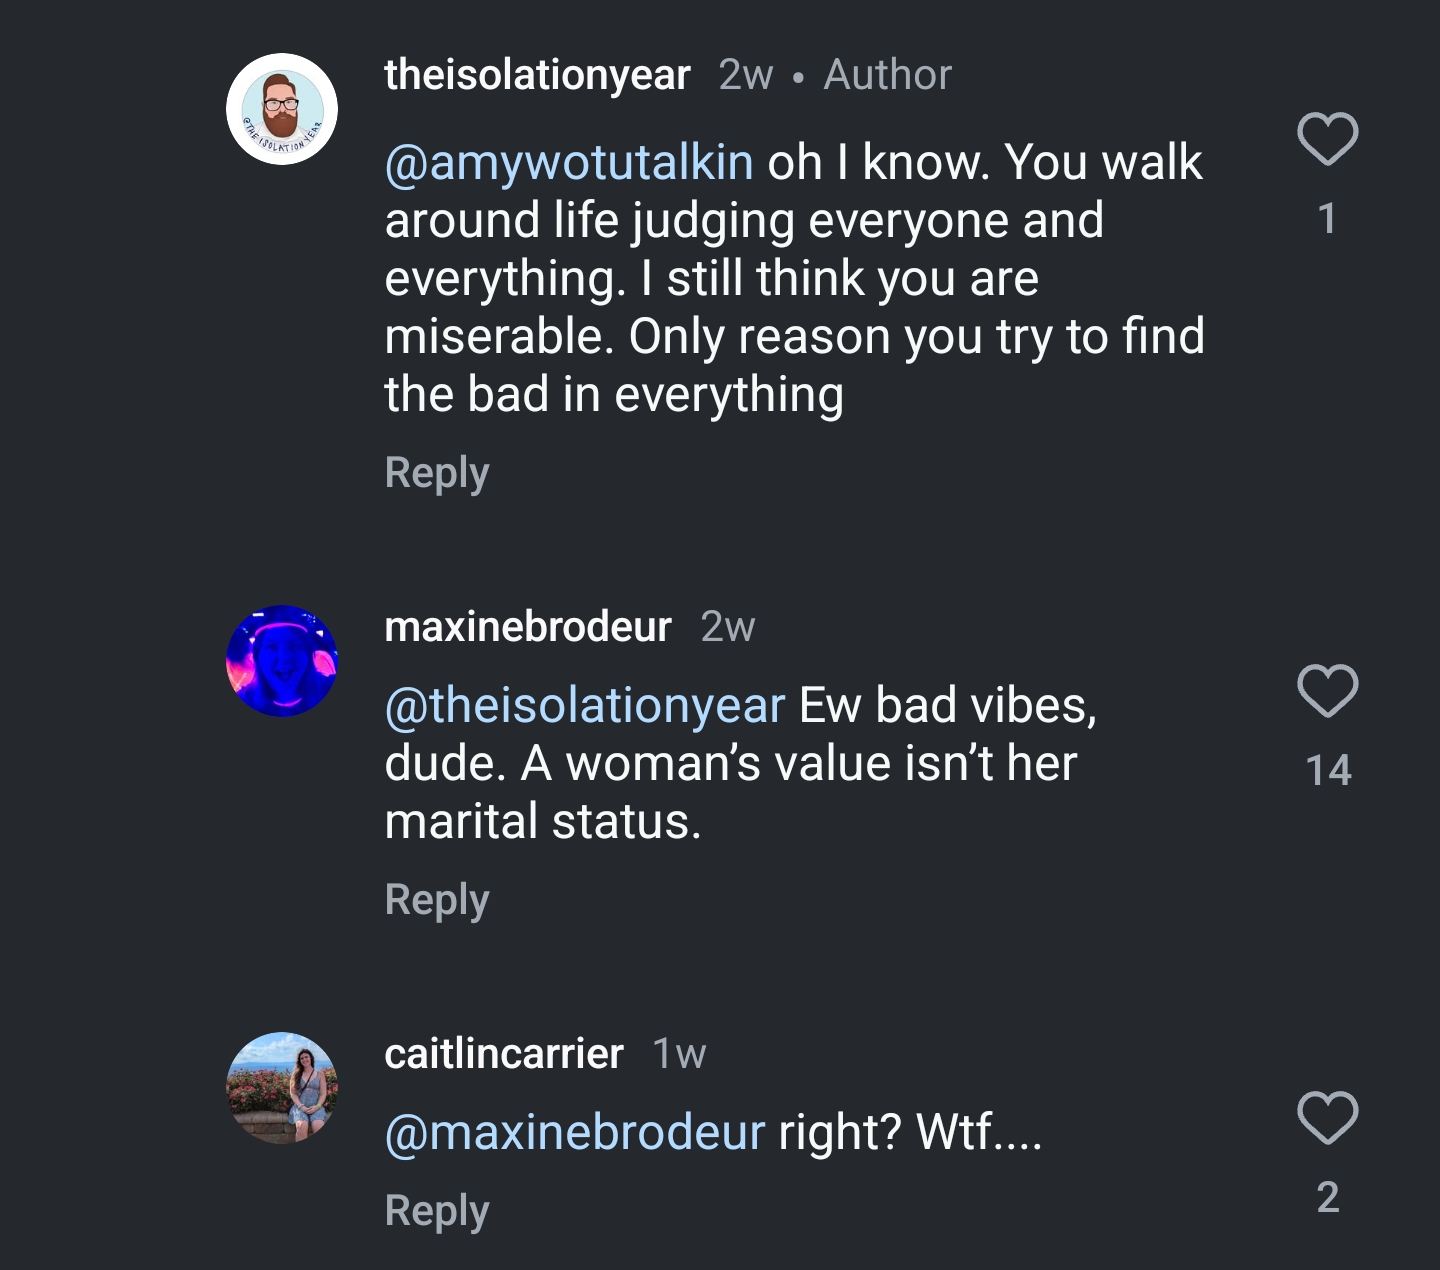Reply to caitlincarrier's comment
The height and width of the screenshot is (1270, 1440).
[x=437, y=1211]
